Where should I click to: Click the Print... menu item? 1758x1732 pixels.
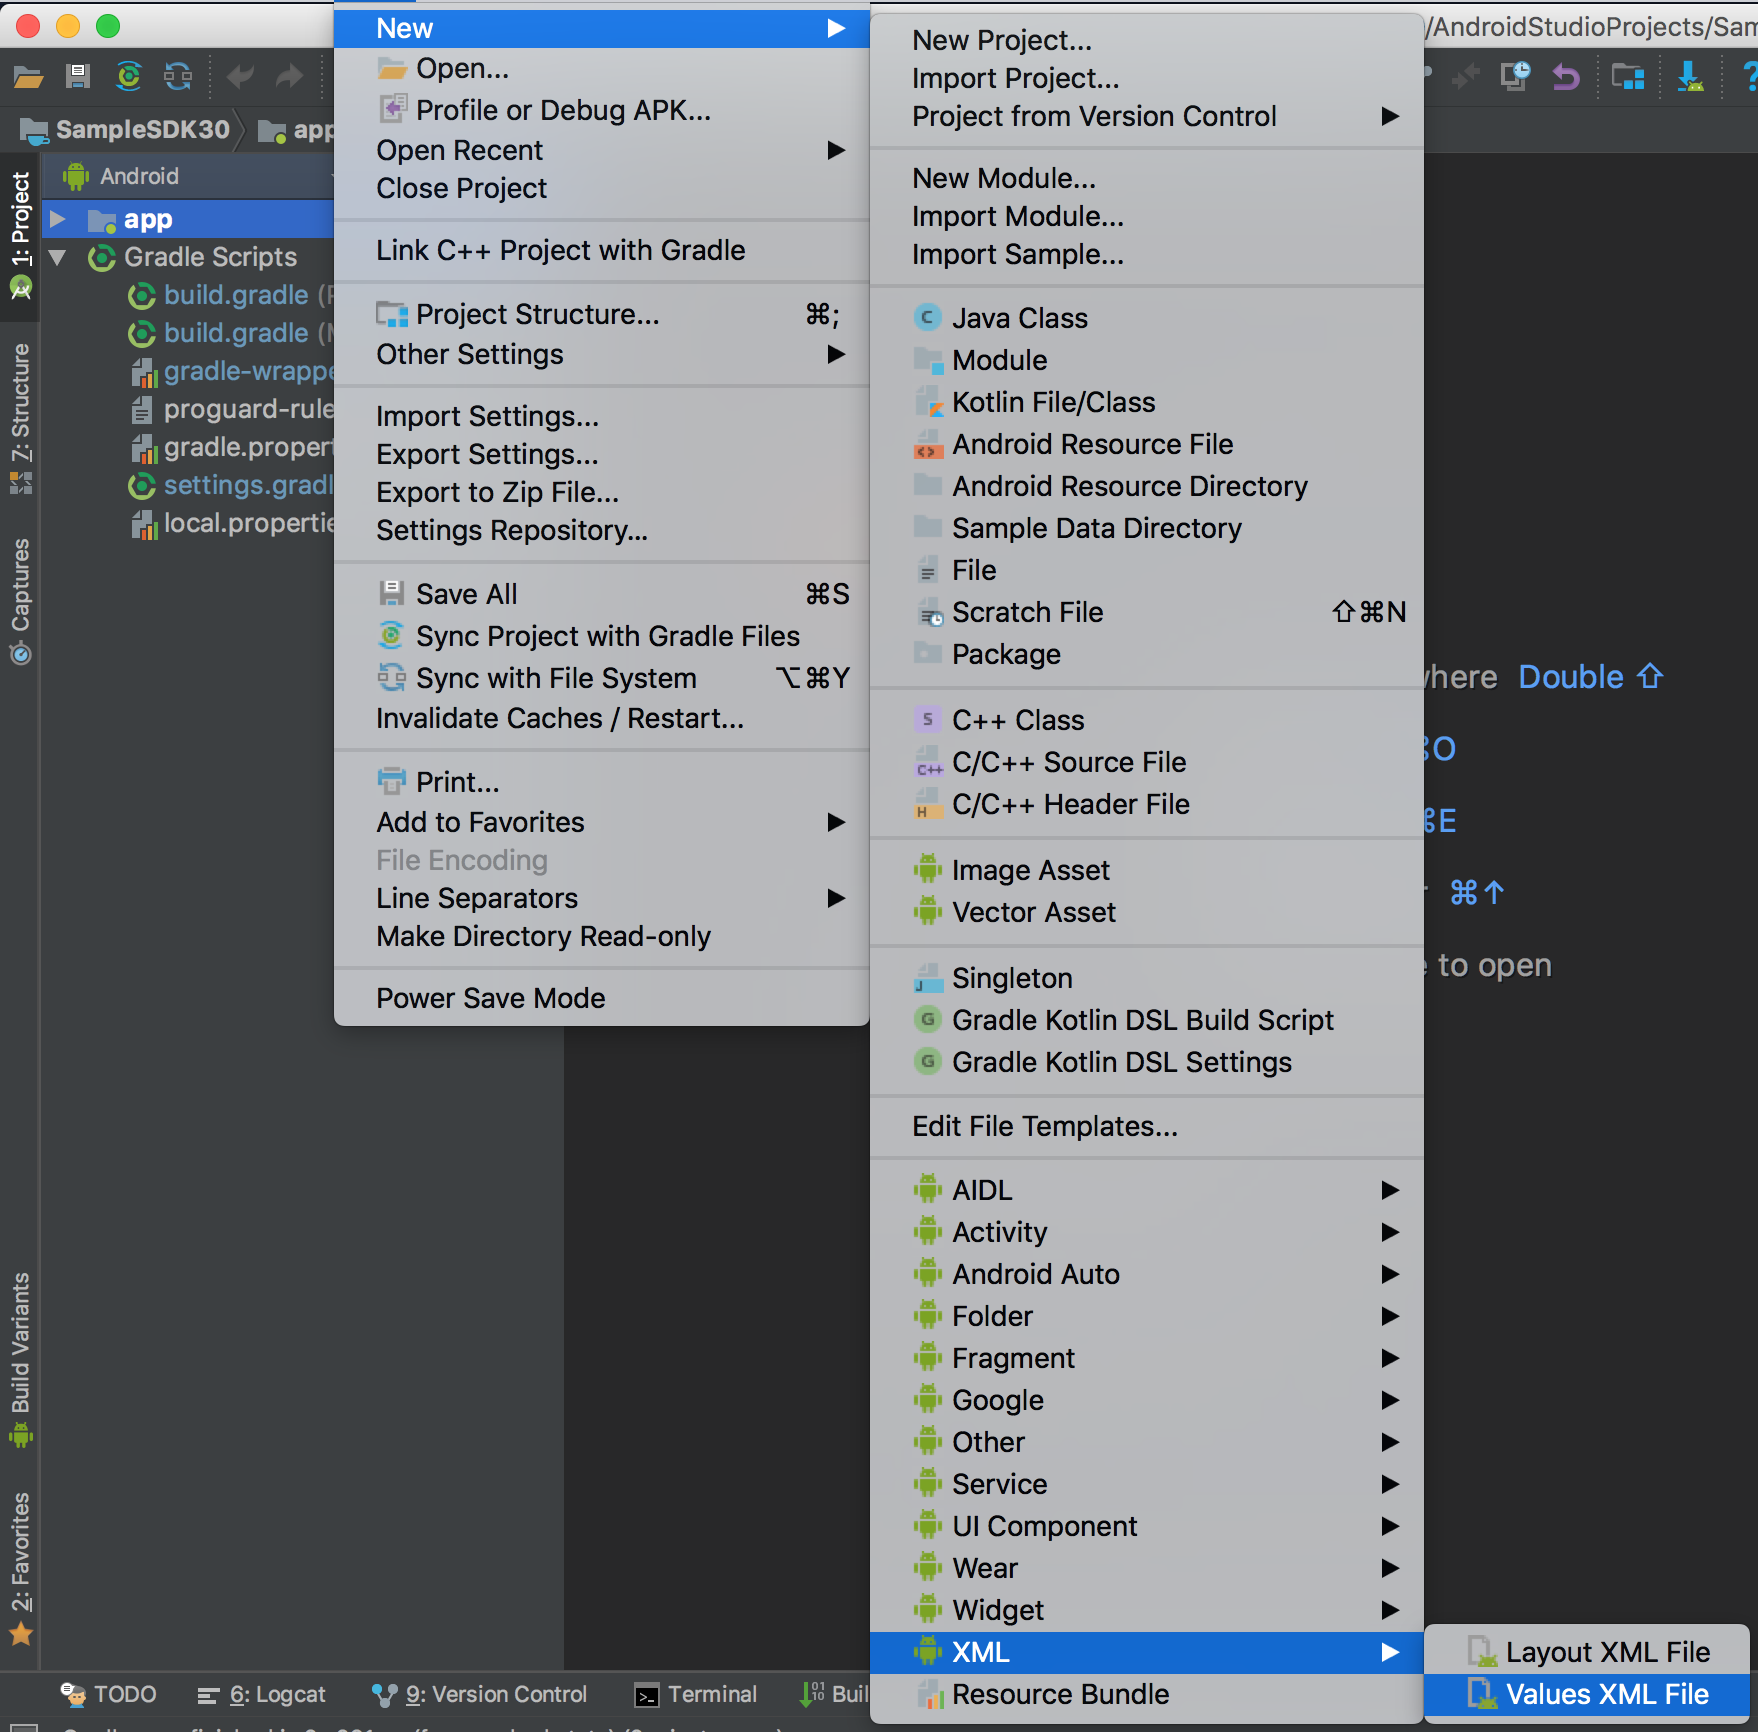pyautogui.click(x=602, y=782)
